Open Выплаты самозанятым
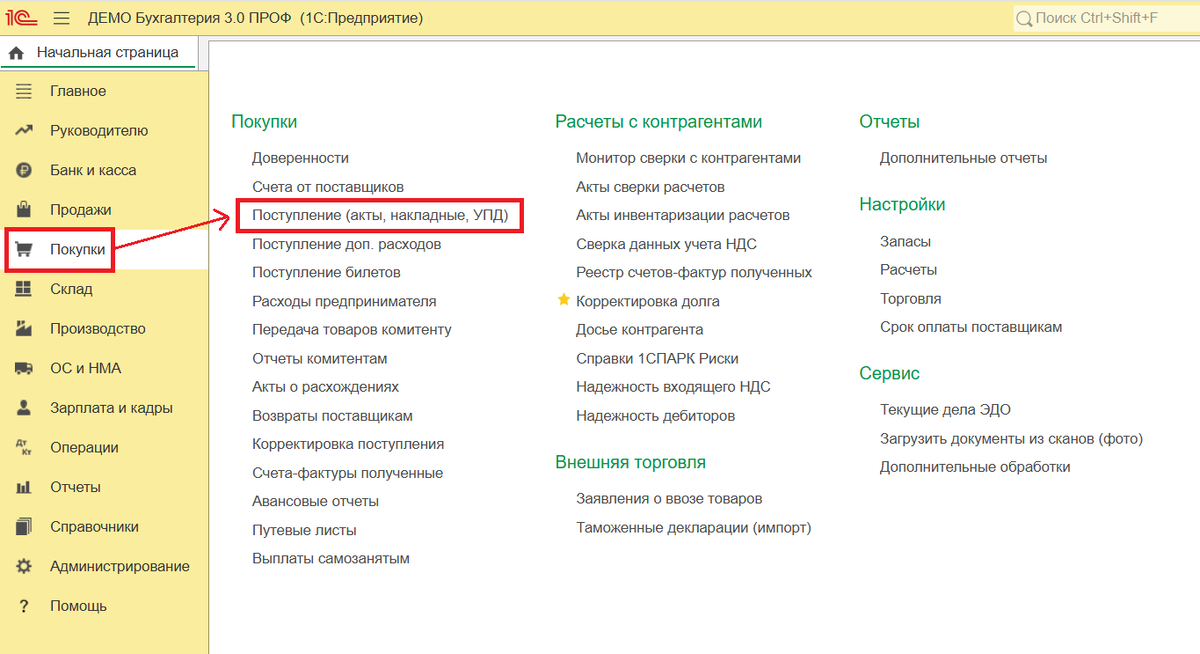This screenshot has width=1200, height=654. [331, 559]
